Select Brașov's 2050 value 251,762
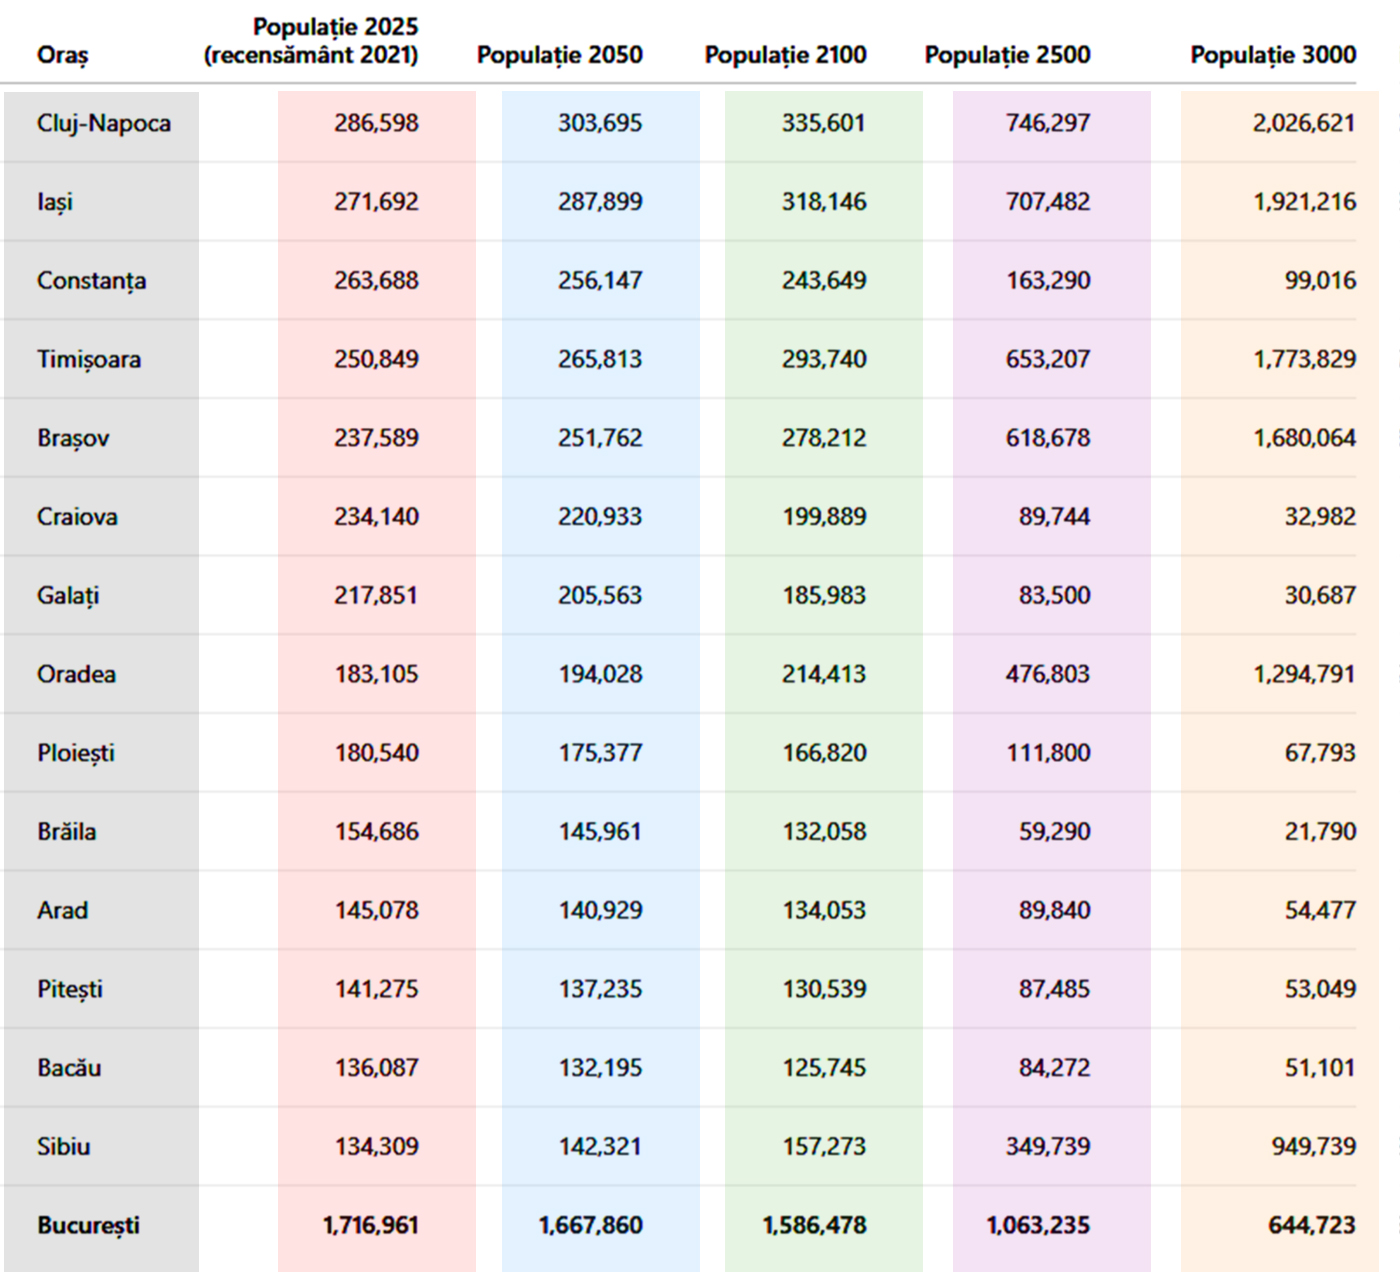This screenshot has width=1400, height=1272. [x=600, y=438]
